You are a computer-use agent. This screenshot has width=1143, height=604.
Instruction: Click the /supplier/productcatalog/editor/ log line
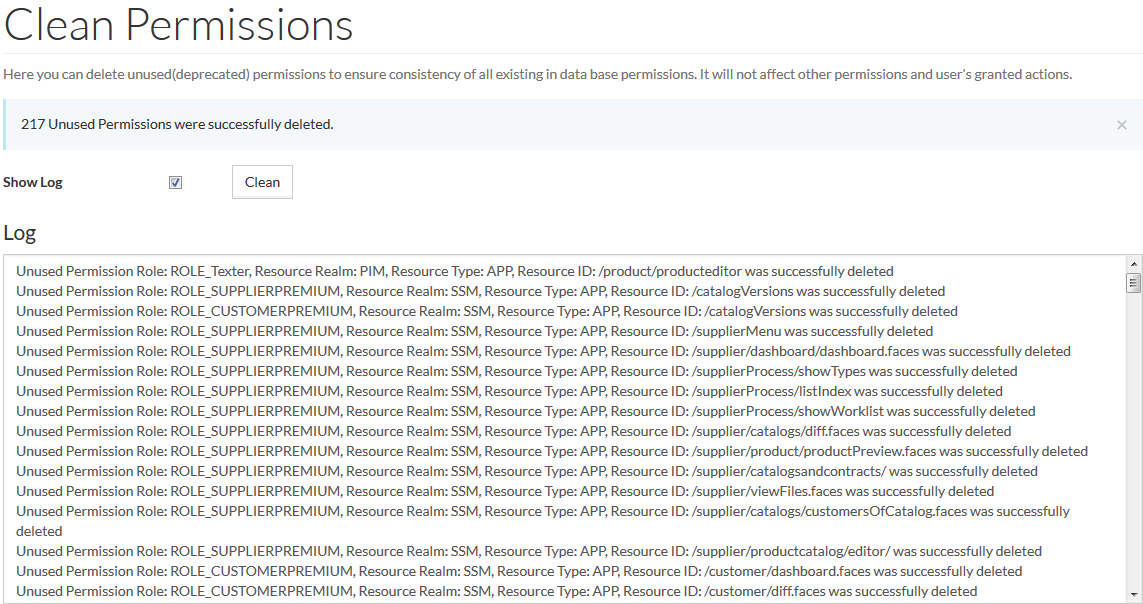click(x=529, y=551)
